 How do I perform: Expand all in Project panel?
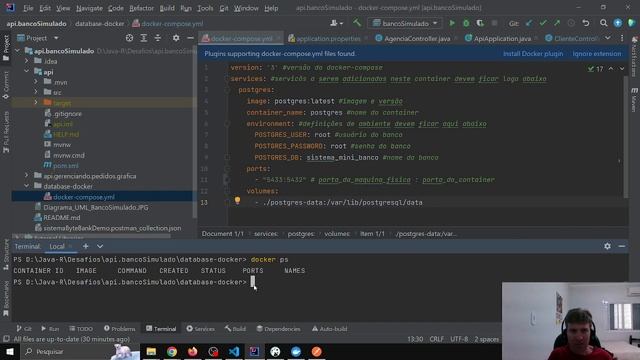pyautogui.click(x=144, y=38)
